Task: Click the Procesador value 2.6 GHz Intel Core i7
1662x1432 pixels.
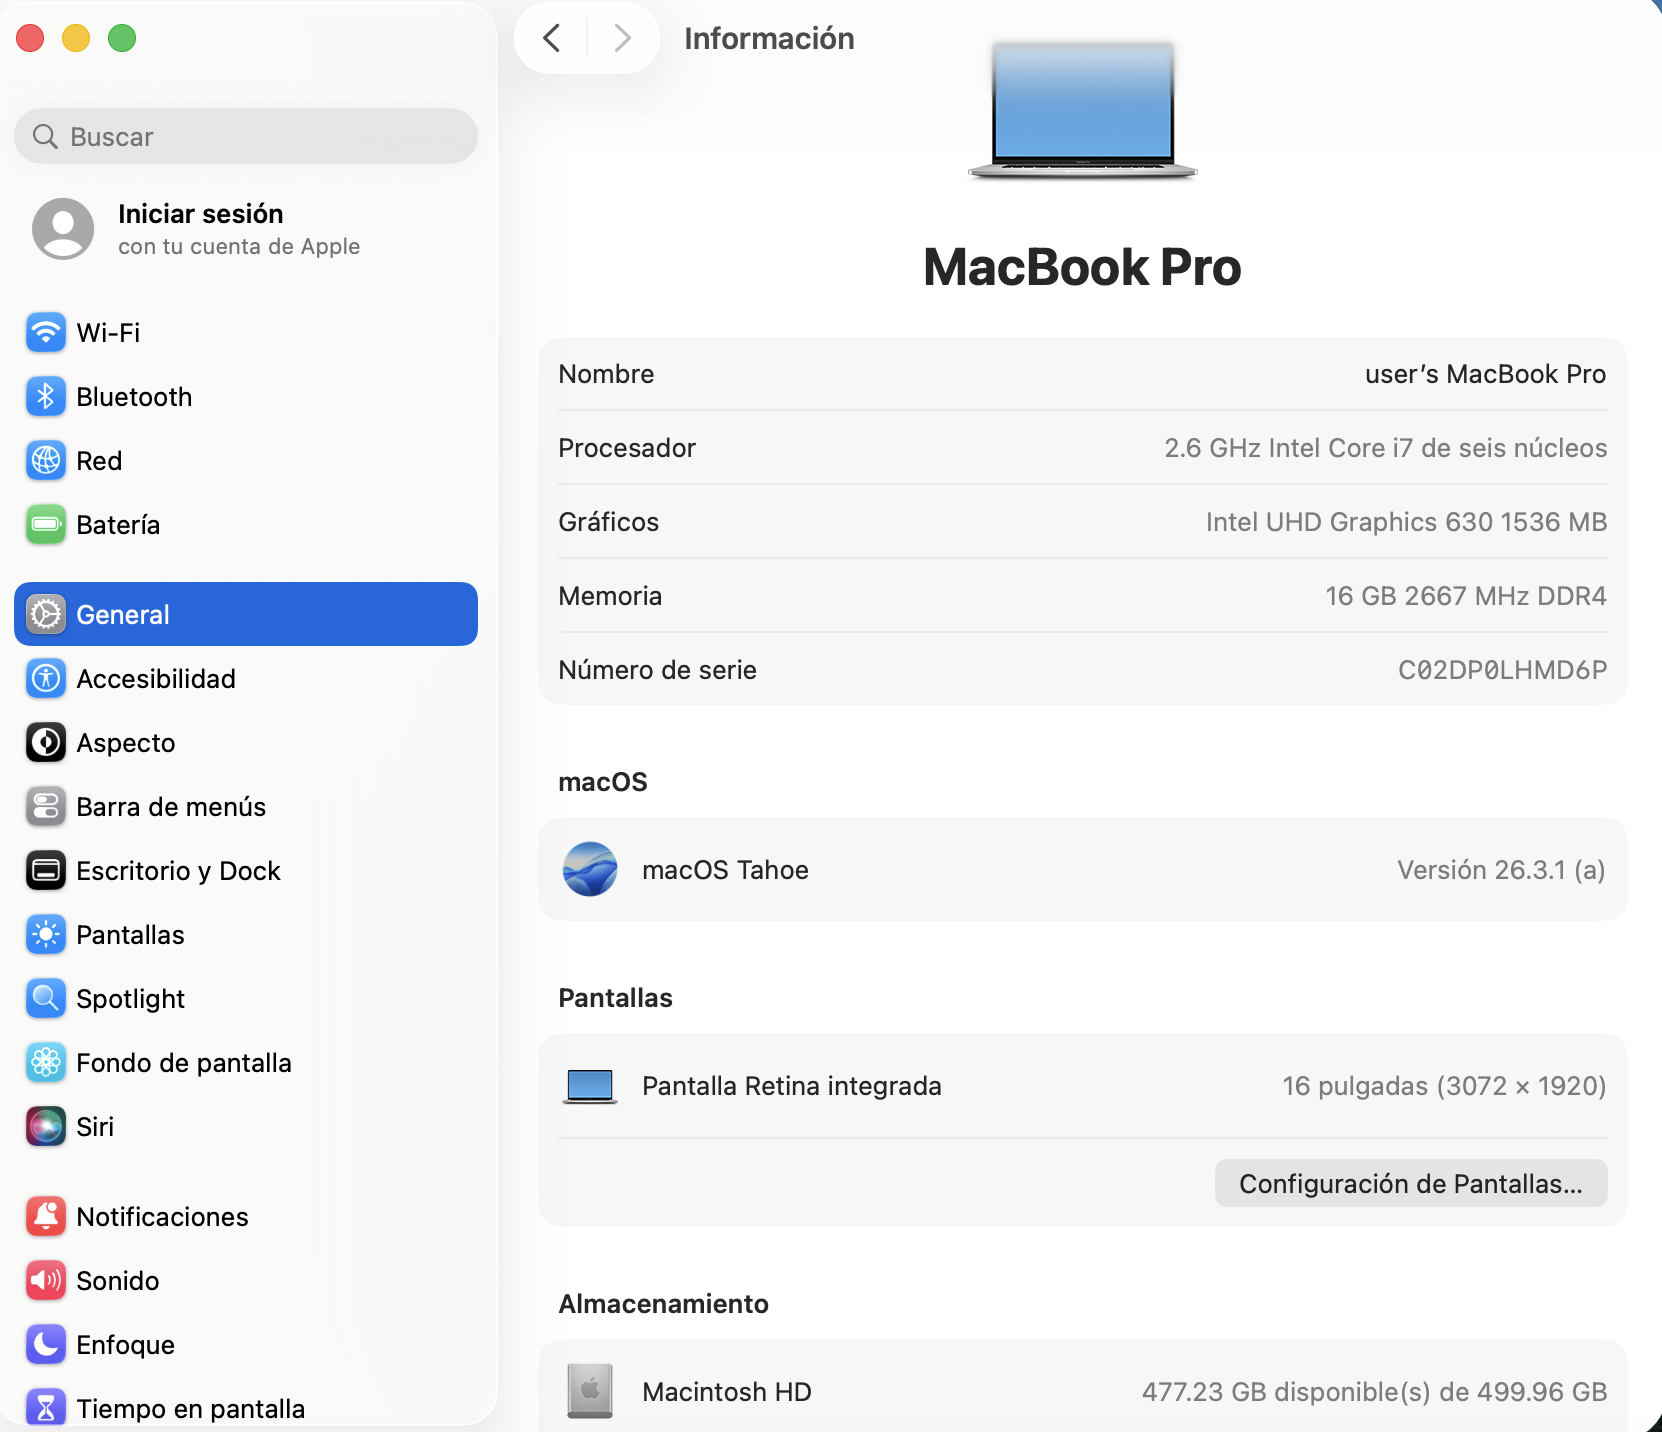Action: [x=1385, y=448]
